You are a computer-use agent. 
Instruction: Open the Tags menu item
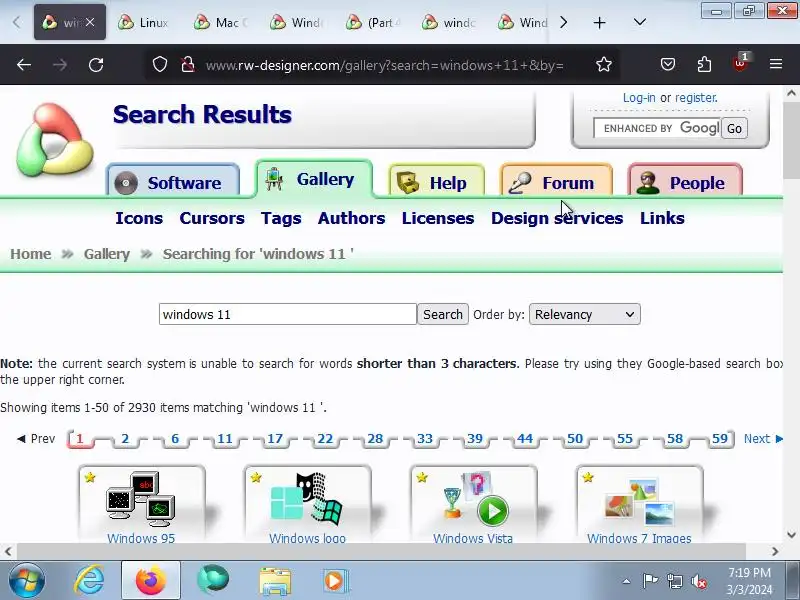point(281,218)
